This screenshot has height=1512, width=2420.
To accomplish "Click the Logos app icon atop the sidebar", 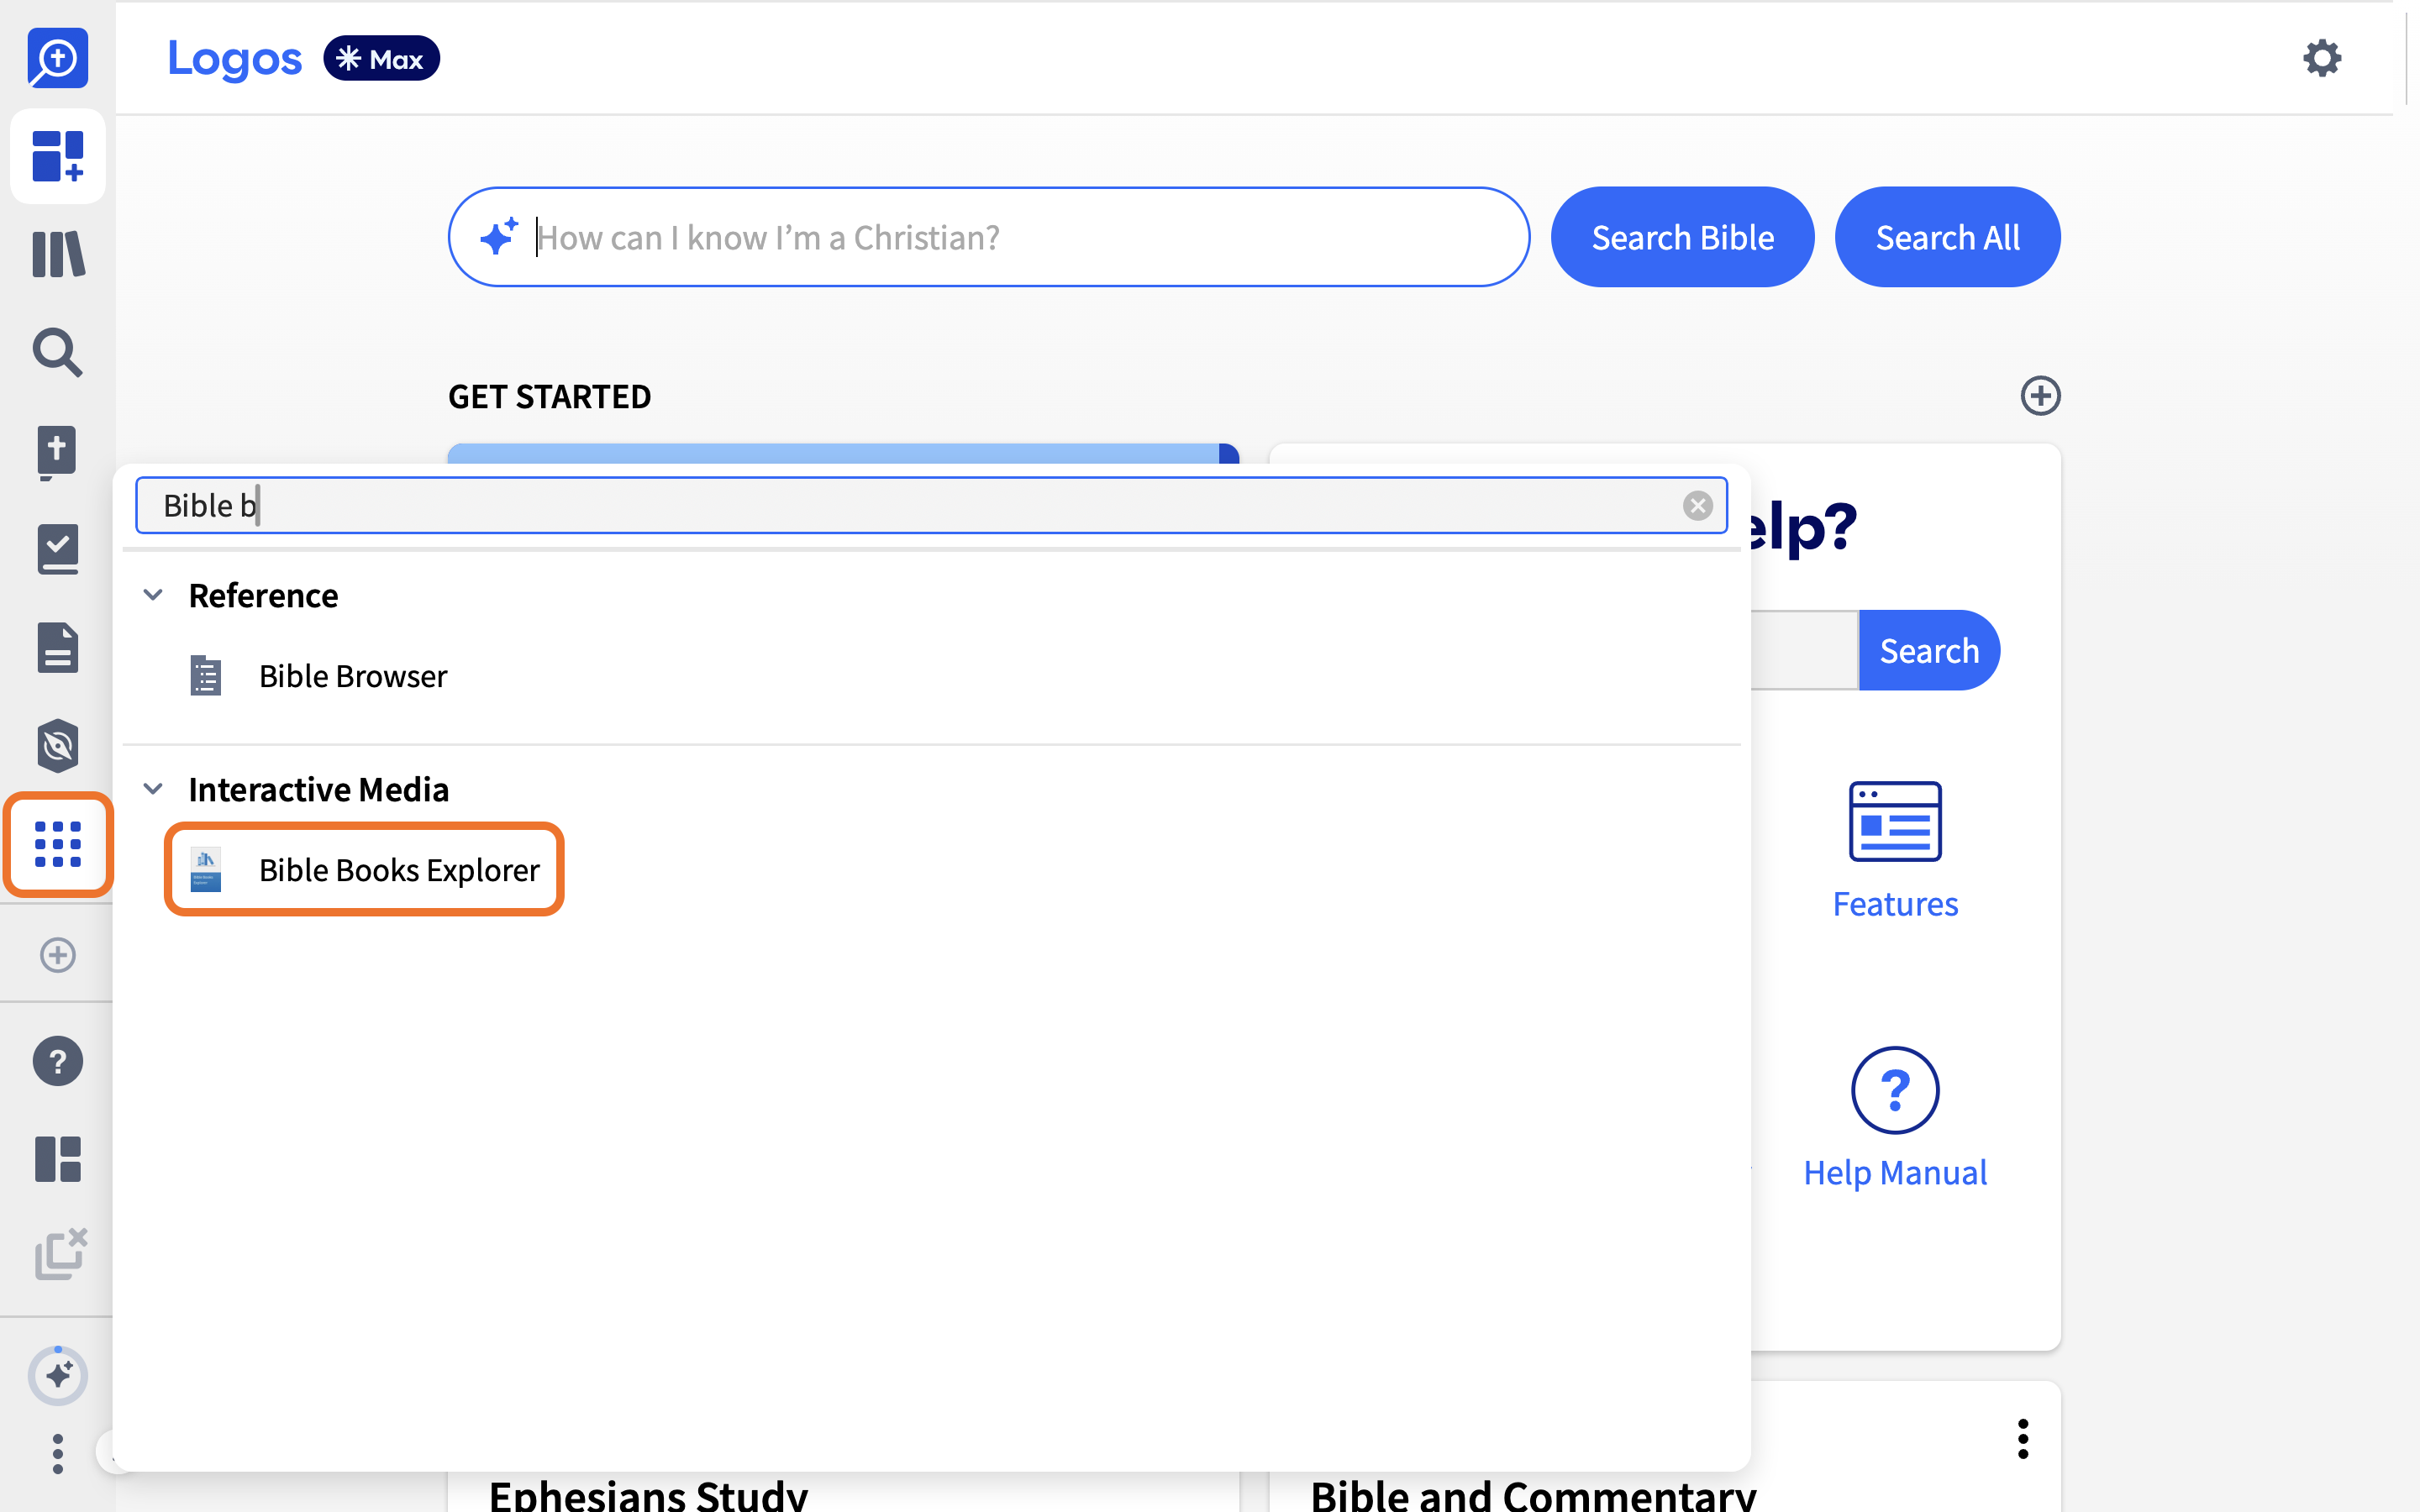I will pyautogui.click(x=57, y=57).
